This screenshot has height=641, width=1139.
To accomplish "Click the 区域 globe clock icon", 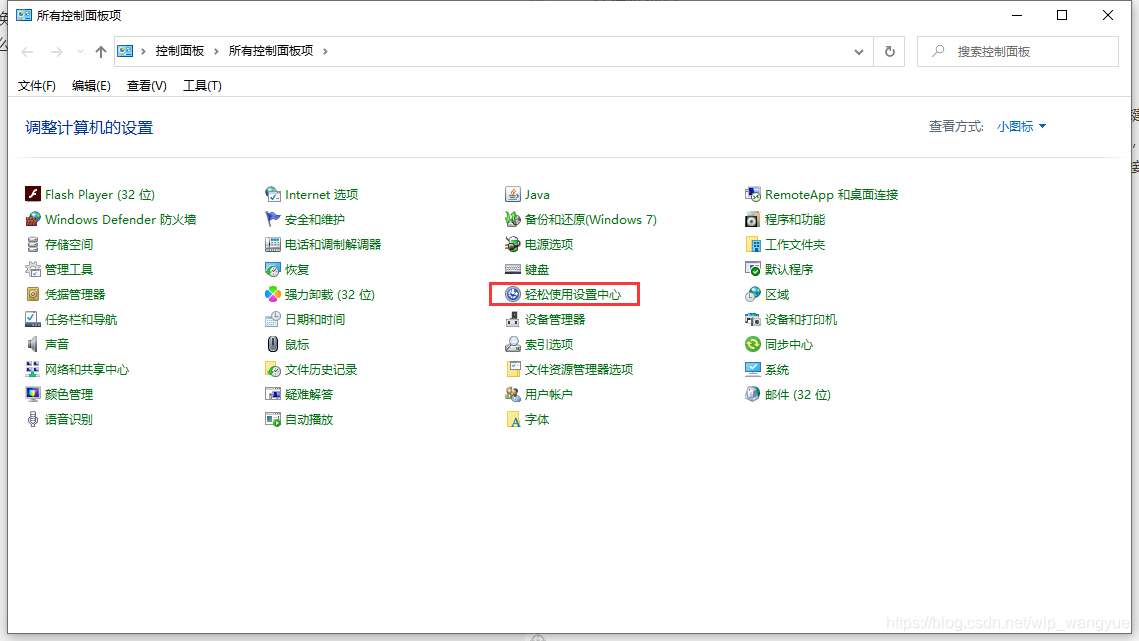I will coord(753,294).
